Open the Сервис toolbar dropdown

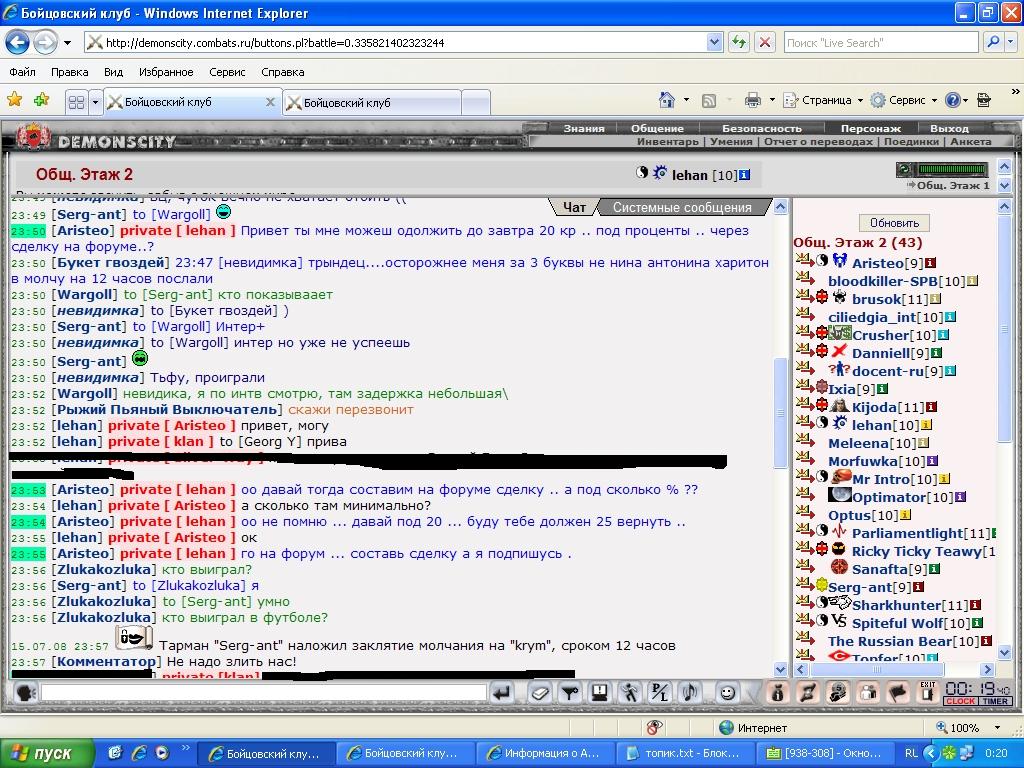(x=904, y=100)
